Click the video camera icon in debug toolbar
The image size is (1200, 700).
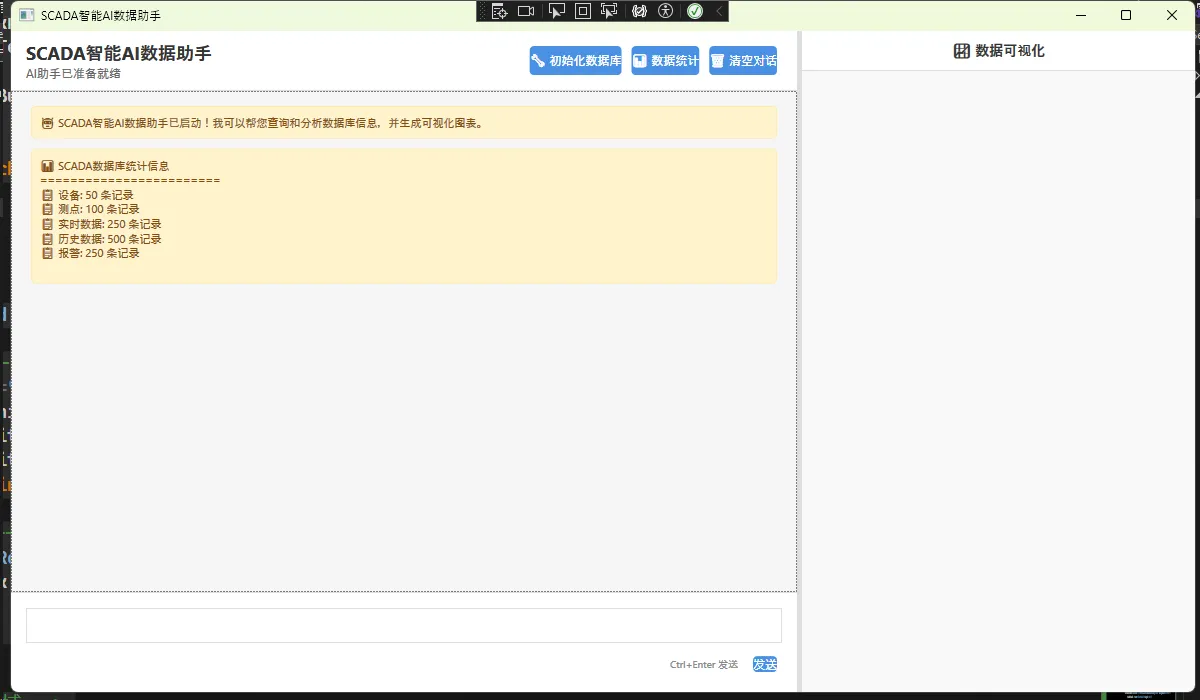pyautogui.click(x=526, y=11)
